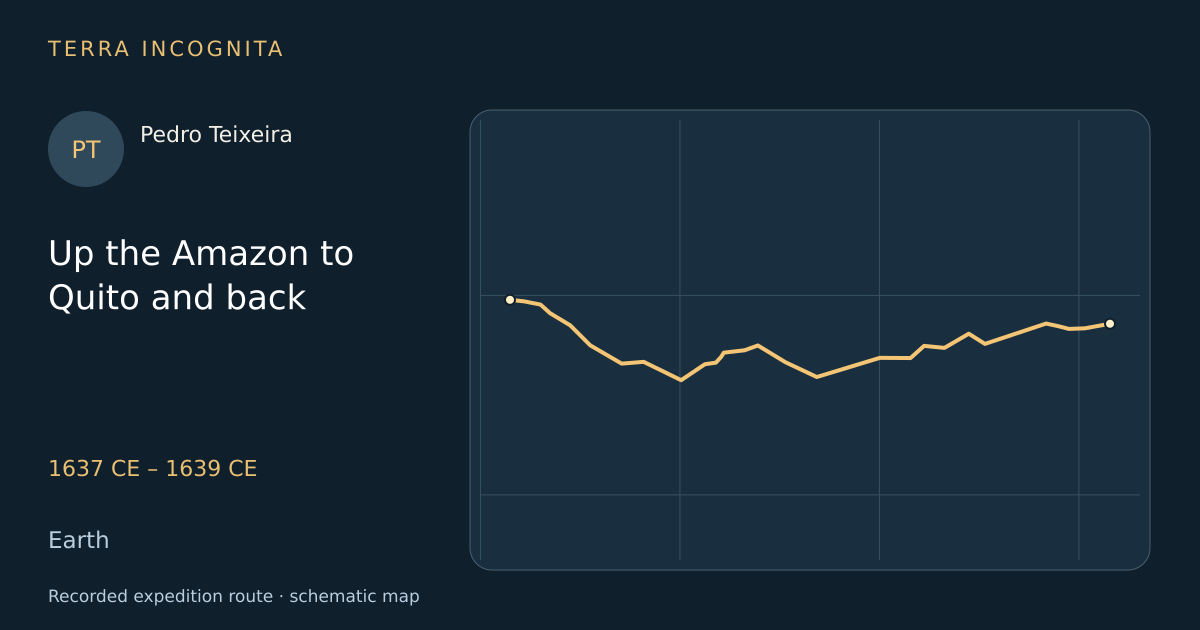Image resolution: width=1200 pixels, height=630 pixels.
Task: Click the top-left map grid cell
Action: click(x=580, y=208)
